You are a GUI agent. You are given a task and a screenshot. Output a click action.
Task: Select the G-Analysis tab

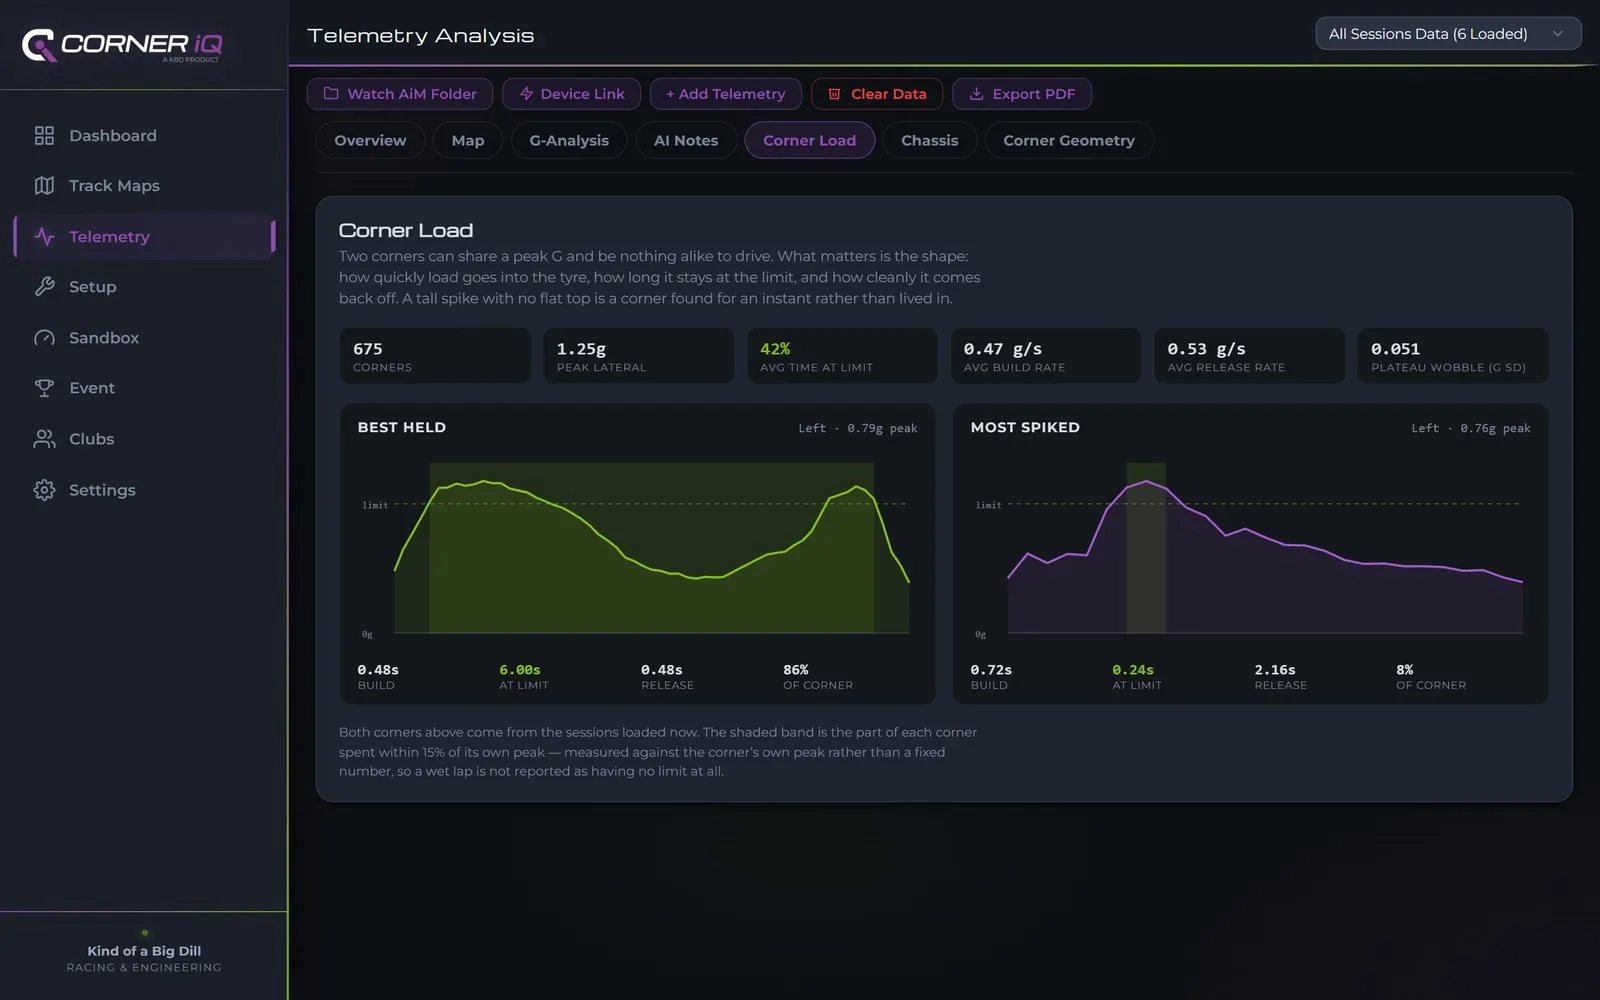[569, 140]
